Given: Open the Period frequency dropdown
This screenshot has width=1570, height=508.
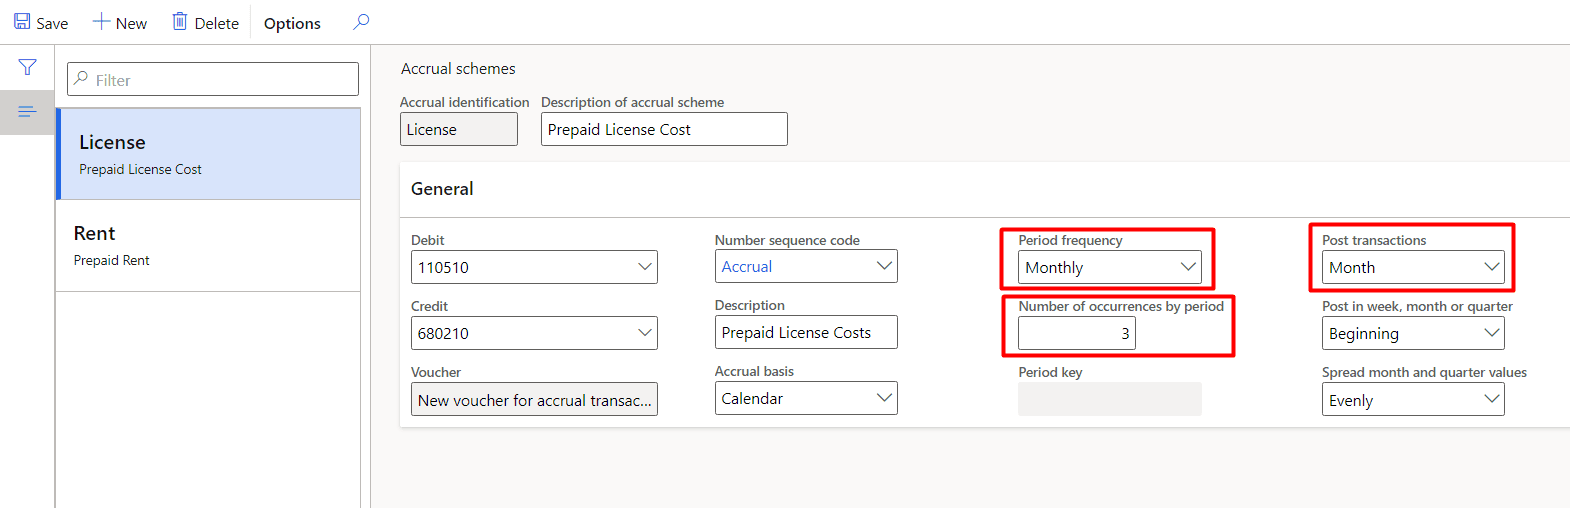Looking at the screenshot, I should (1188, 267).
